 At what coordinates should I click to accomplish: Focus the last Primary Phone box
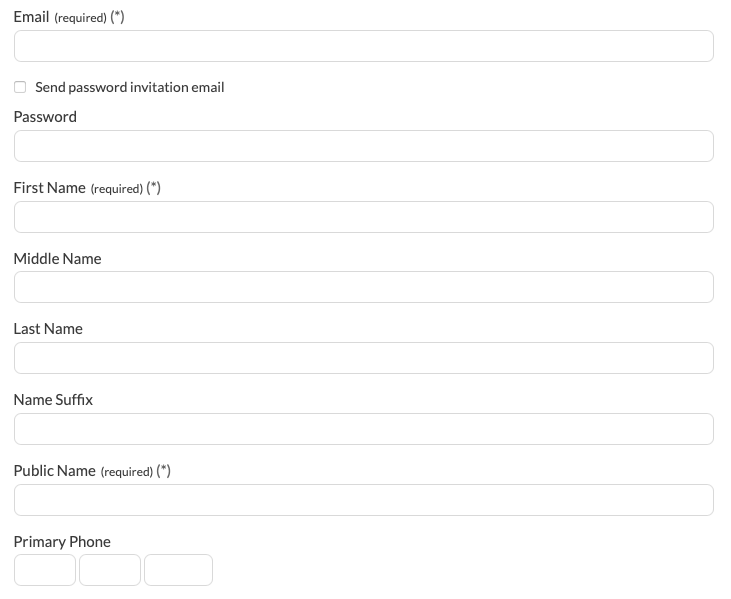(178, 570)
